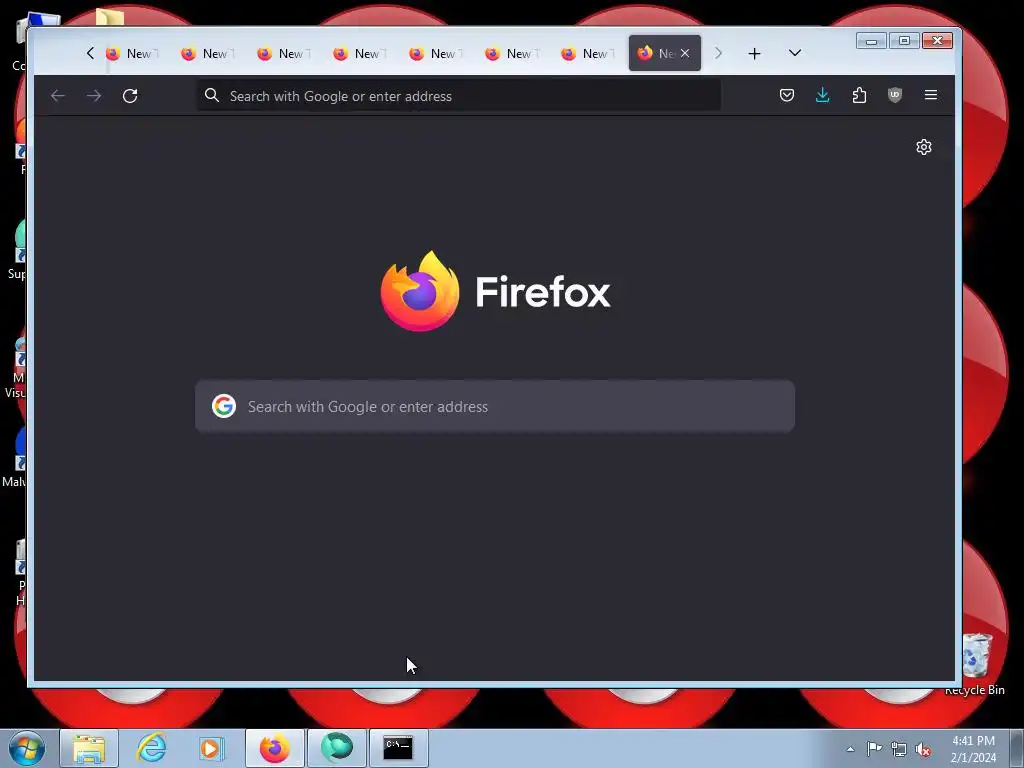Launch Internet Explorer from the taskbar
The width and height of the screenshot is (1024, 768).
point(151,748)
